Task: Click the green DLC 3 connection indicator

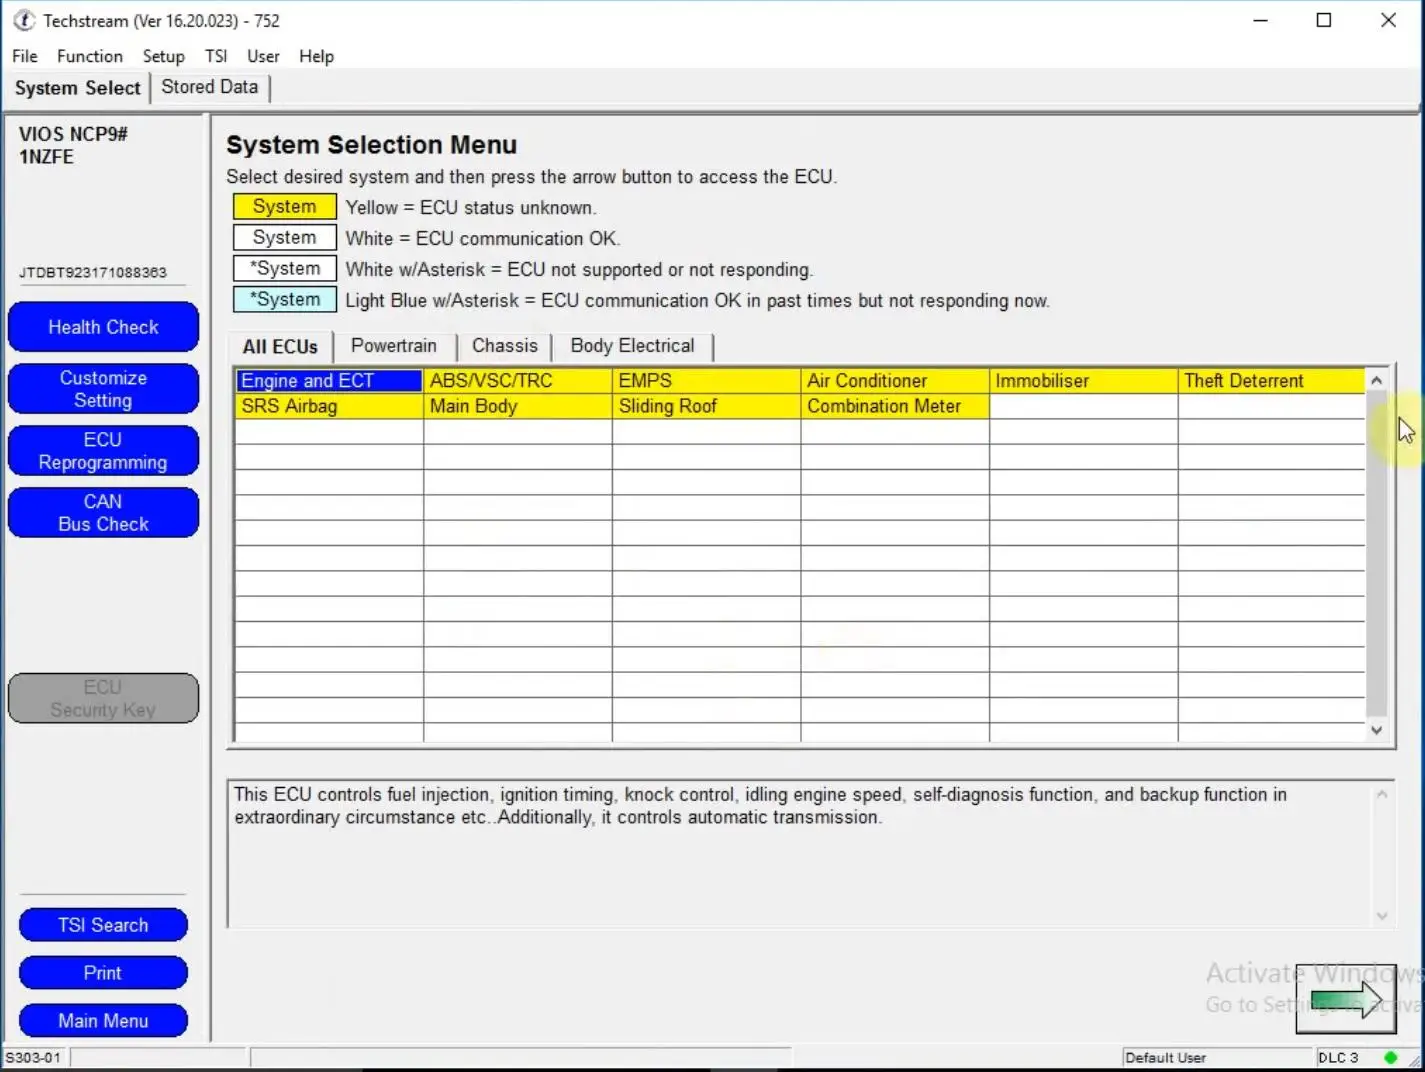Action: 1390,1057
